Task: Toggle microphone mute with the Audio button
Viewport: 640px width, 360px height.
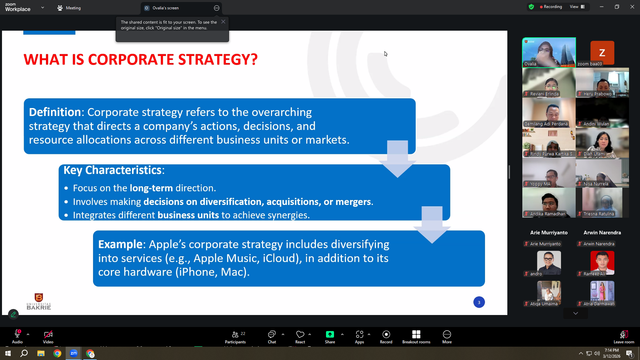Action: coord(17,337)
